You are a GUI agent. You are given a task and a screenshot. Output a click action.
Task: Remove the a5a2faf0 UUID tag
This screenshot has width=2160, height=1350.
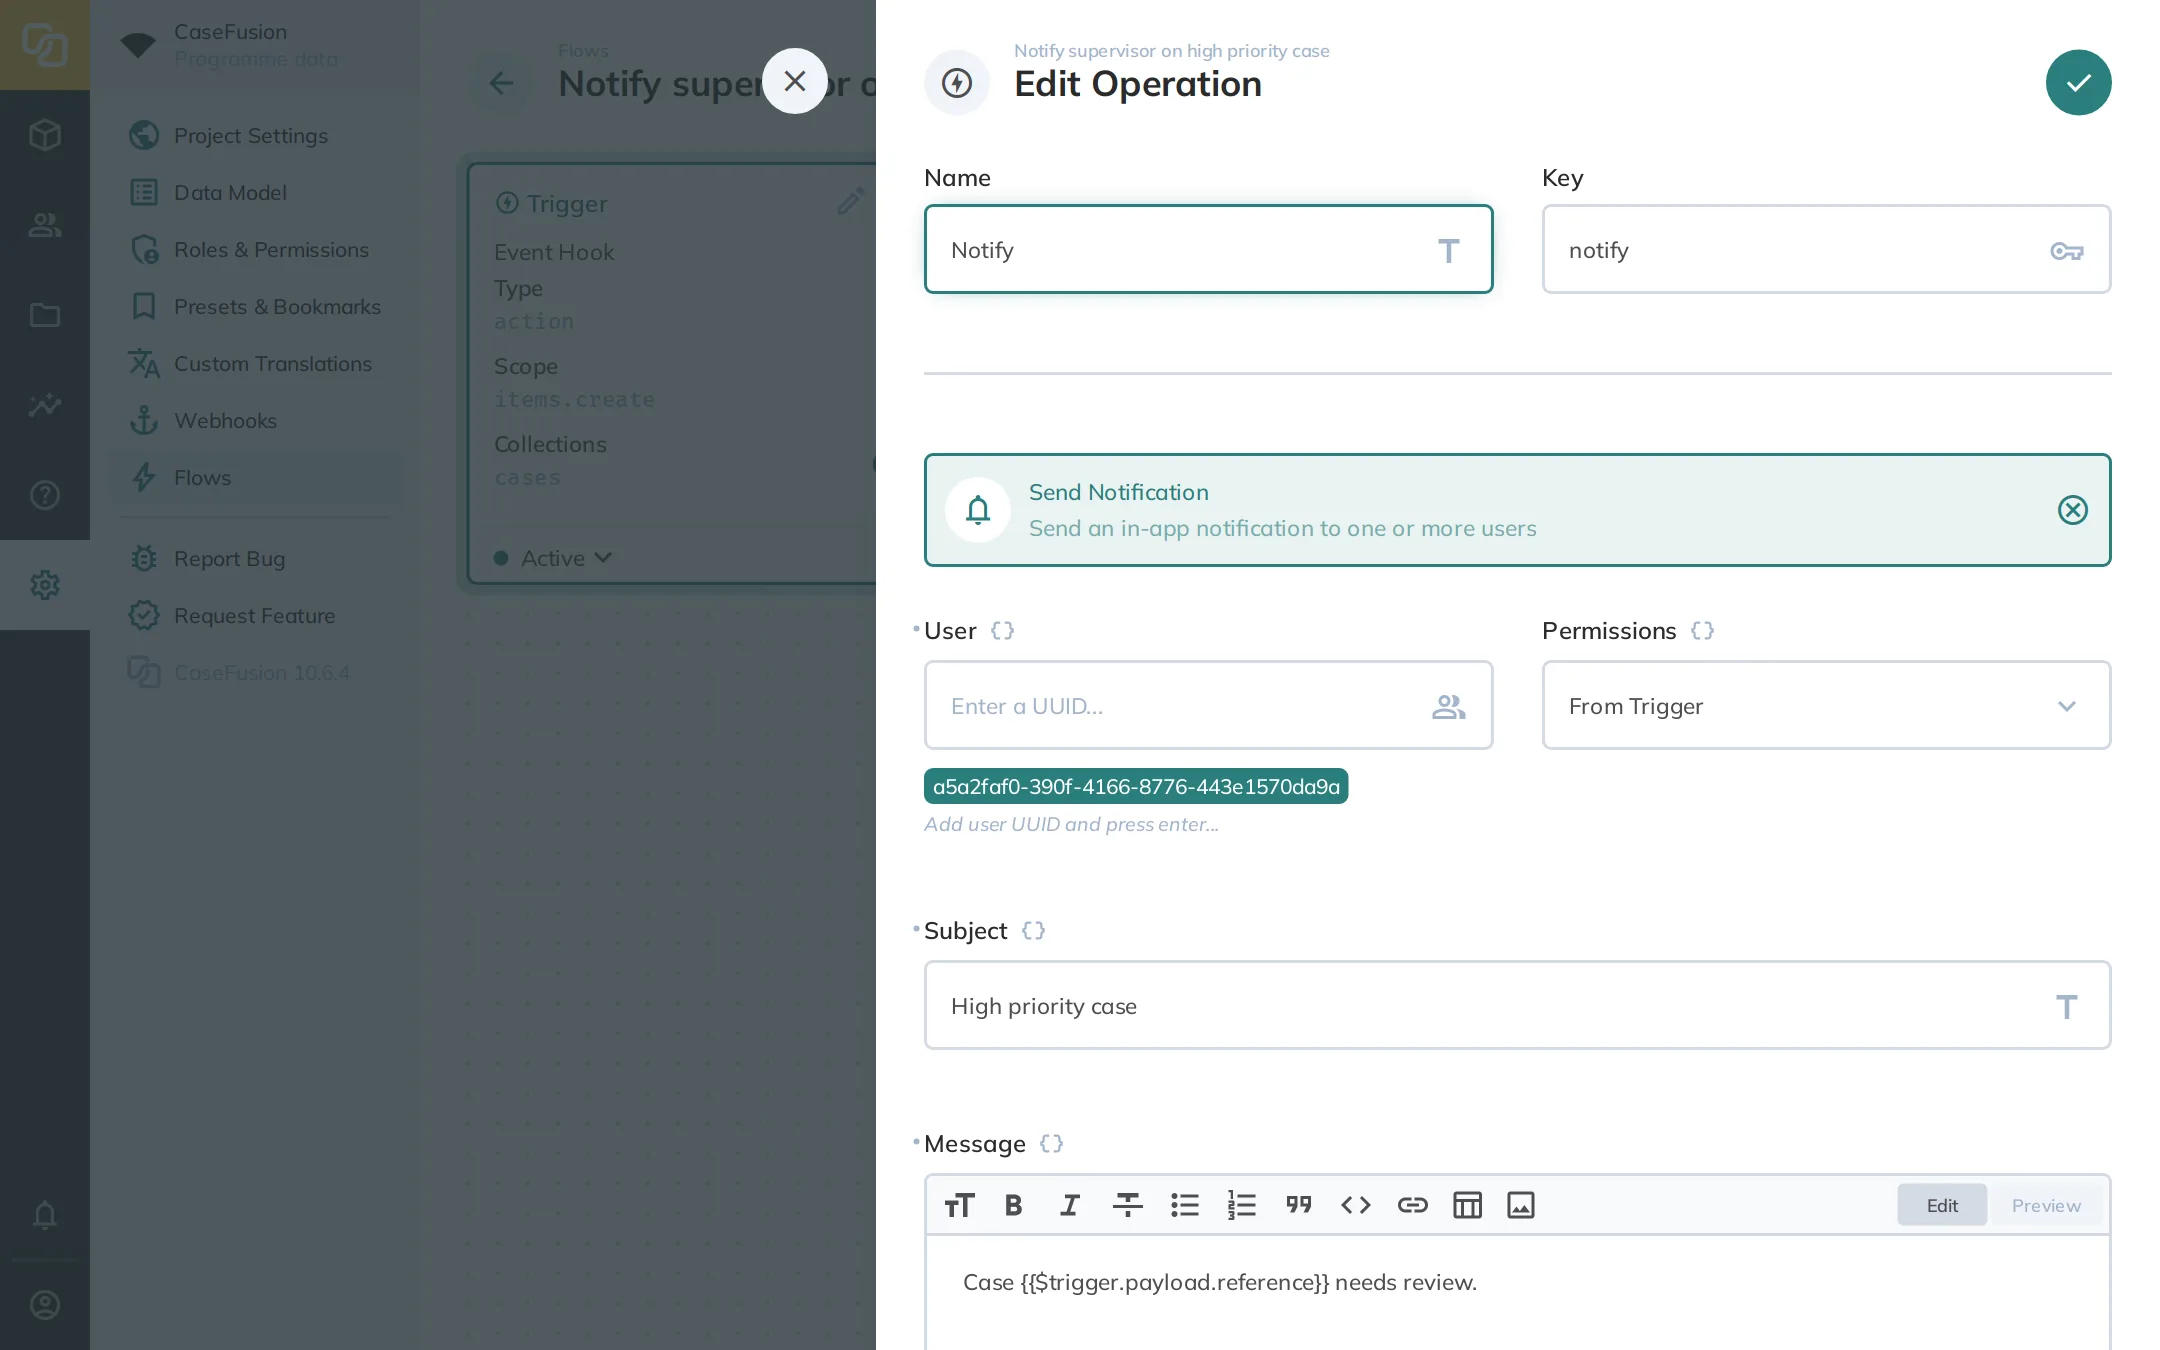pyautogui.click(x=1136, y=786)
